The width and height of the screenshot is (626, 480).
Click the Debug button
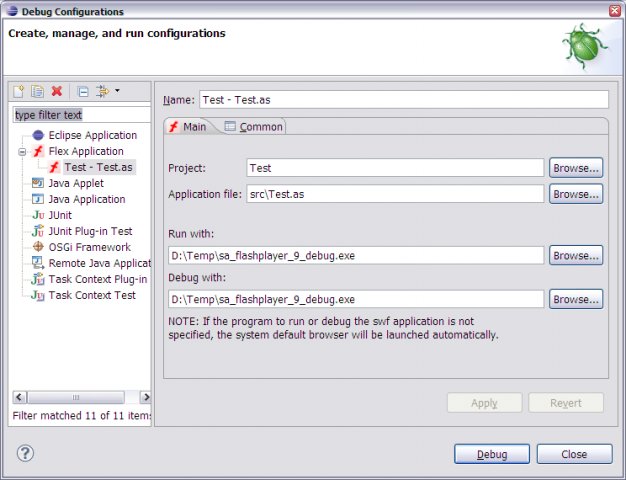click(492, 454)
